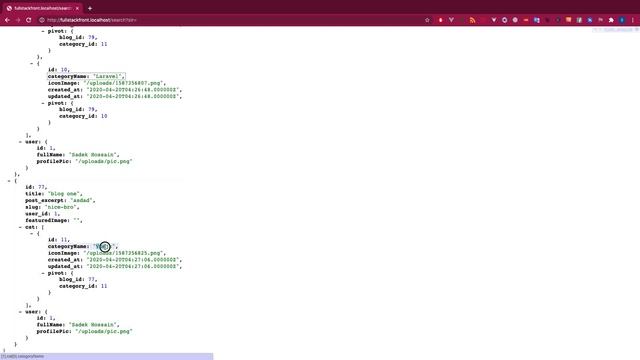
Task: Click slug value "nice-bro"
Action: tap(60, 207)
